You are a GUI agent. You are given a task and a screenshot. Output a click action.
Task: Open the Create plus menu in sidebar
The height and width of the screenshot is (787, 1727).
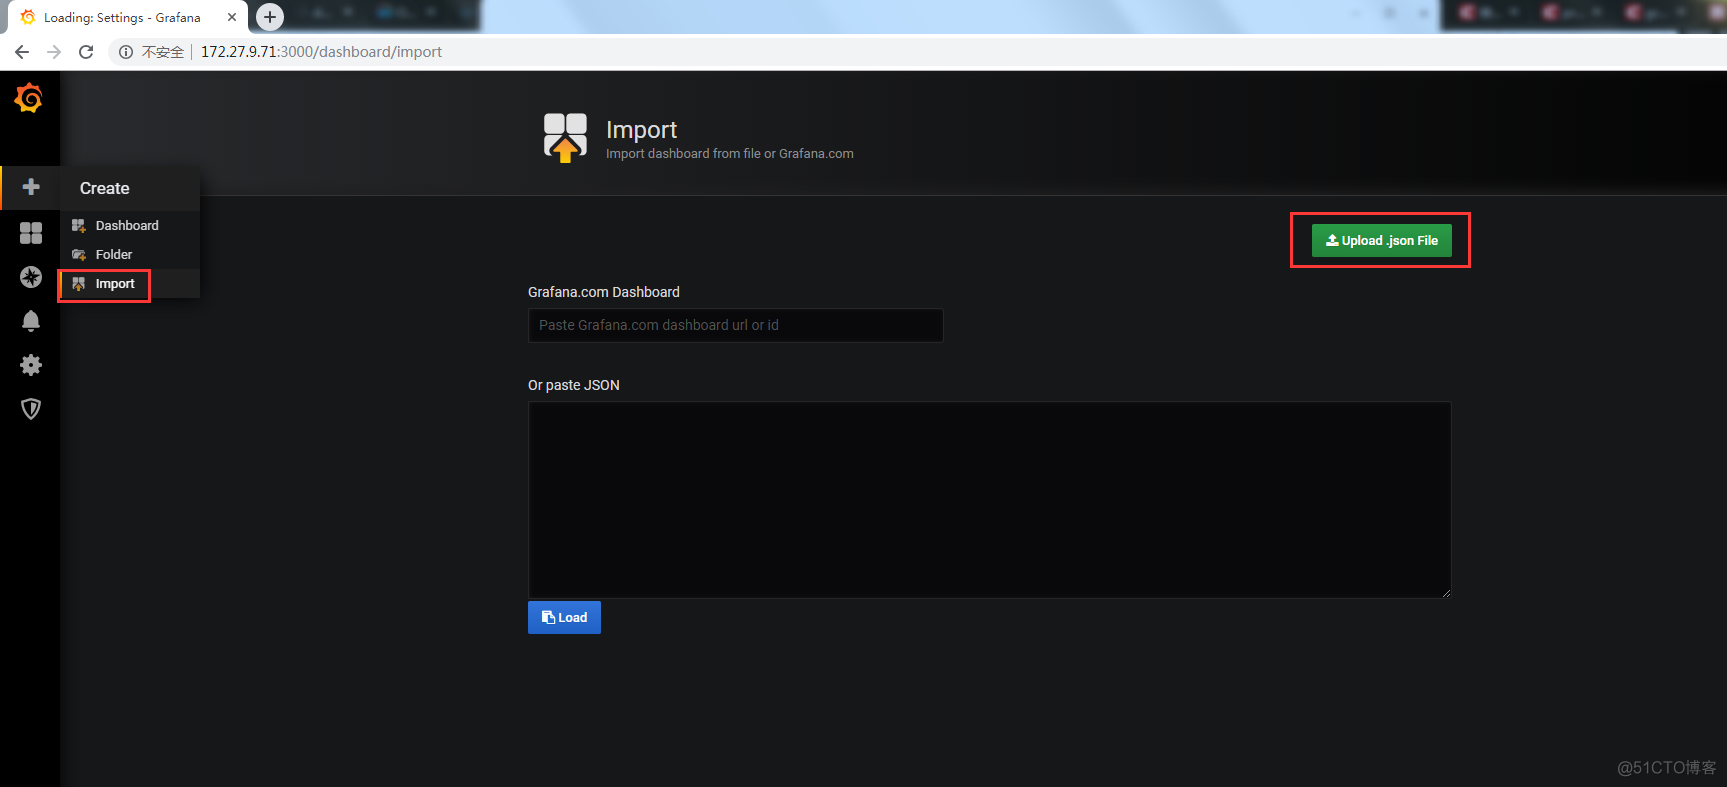point(31,187)
